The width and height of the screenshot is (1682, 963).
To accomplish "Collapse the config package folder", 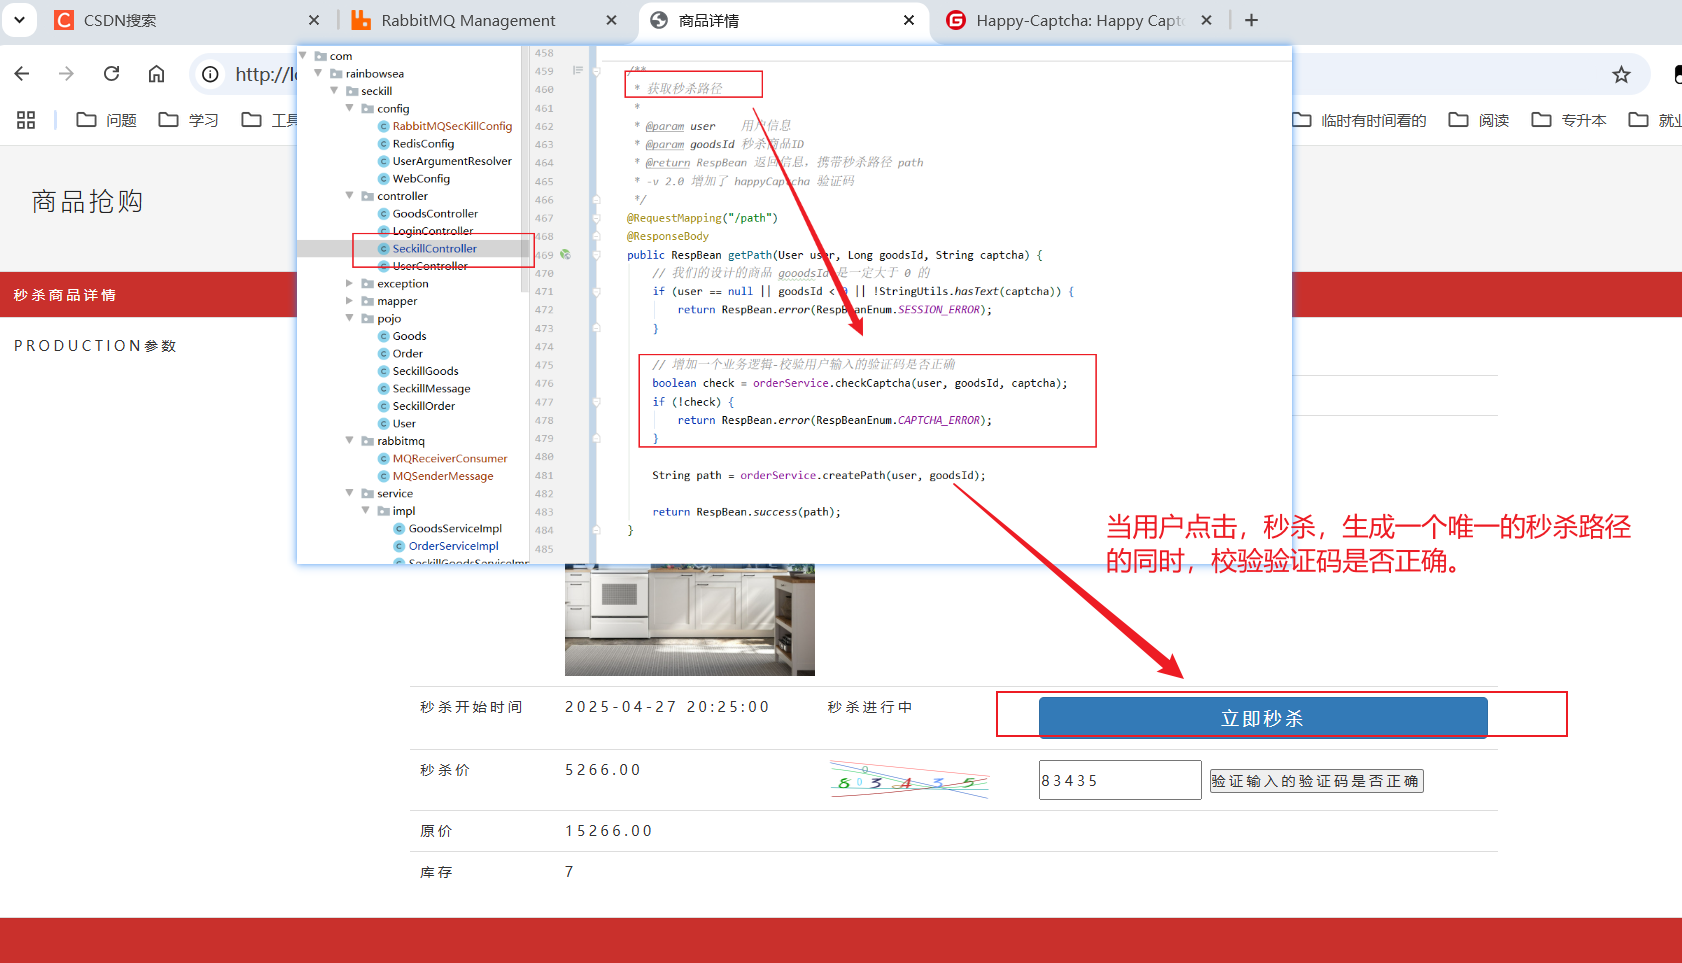I will pyautogui.click(x=350, y=108).
